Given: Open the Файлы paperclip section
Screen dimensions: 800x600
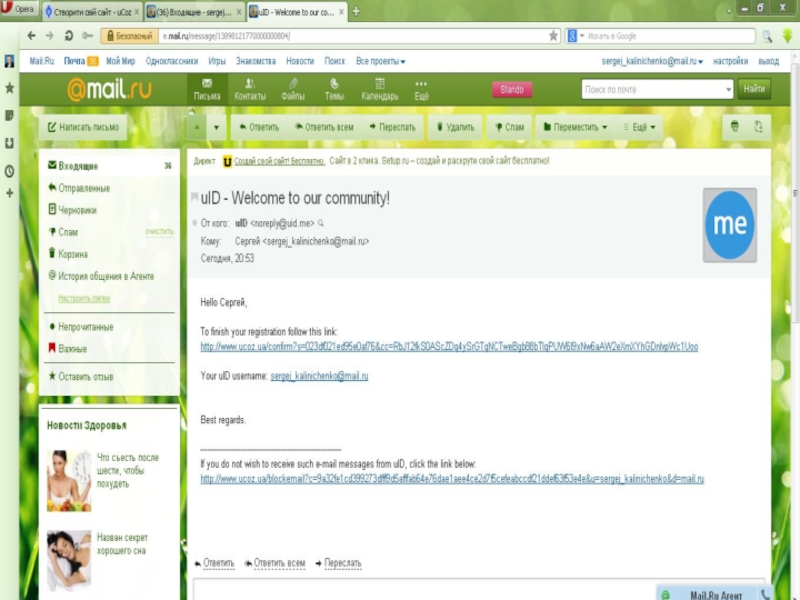Looking at the screenshot, I should click(293, 89).
